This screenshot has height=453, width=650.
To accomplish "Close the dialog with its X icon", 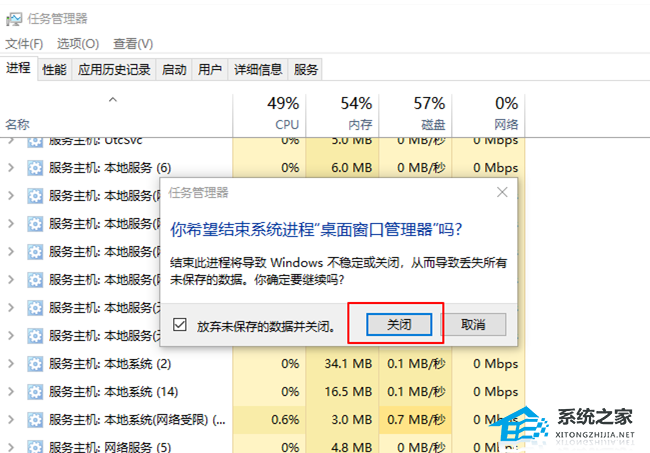I will (503, 192).
